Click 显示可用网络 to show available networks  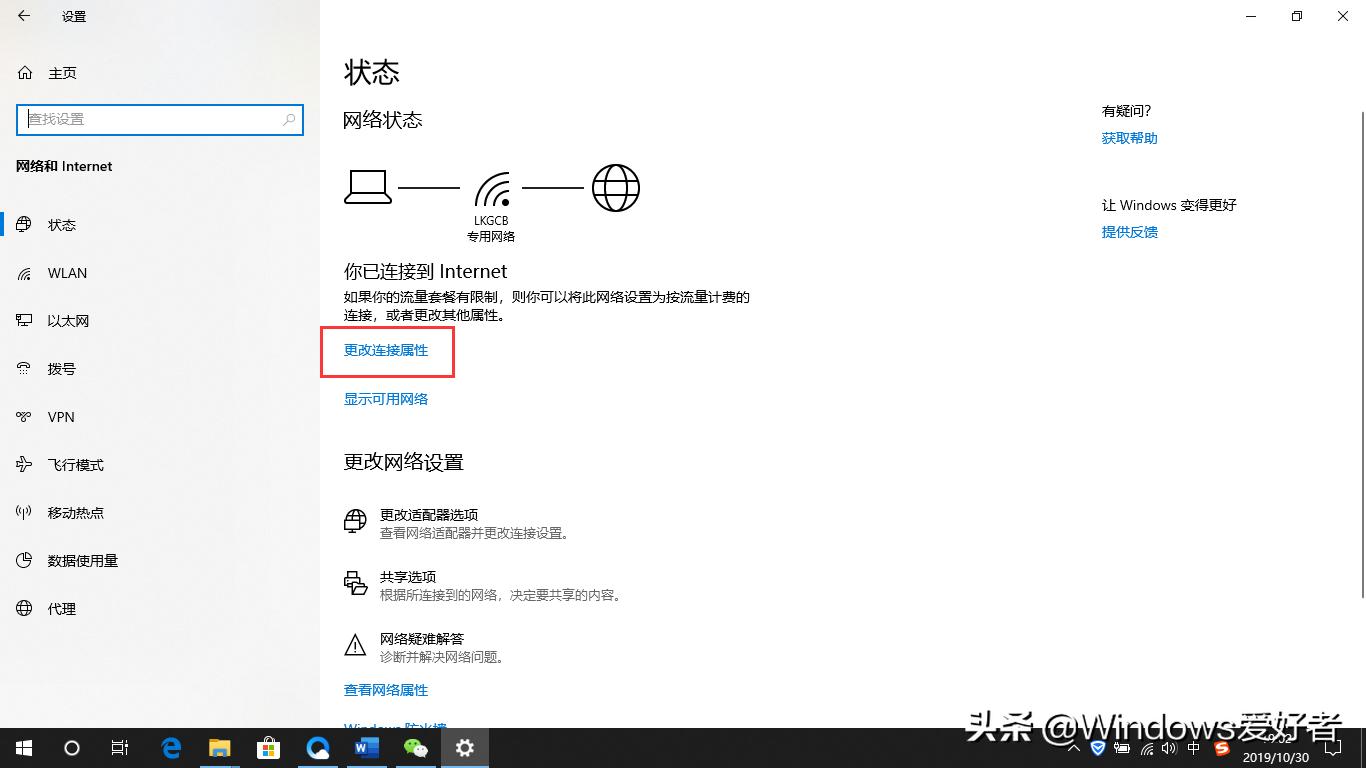tap(386, 398)
